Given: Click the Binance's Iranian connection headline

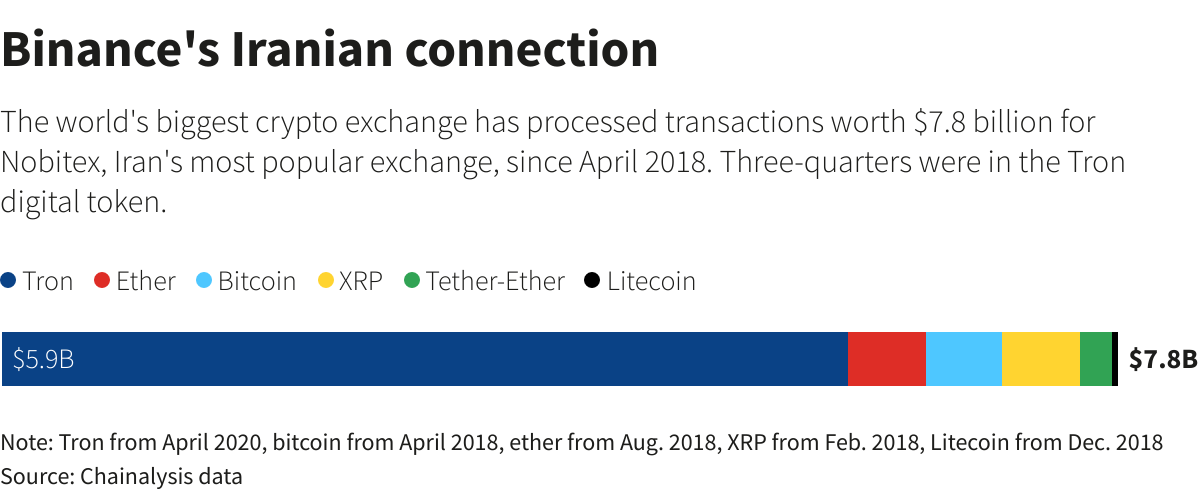Looking at the screenshot, I should pyautogui.click(x=330, y=49).
